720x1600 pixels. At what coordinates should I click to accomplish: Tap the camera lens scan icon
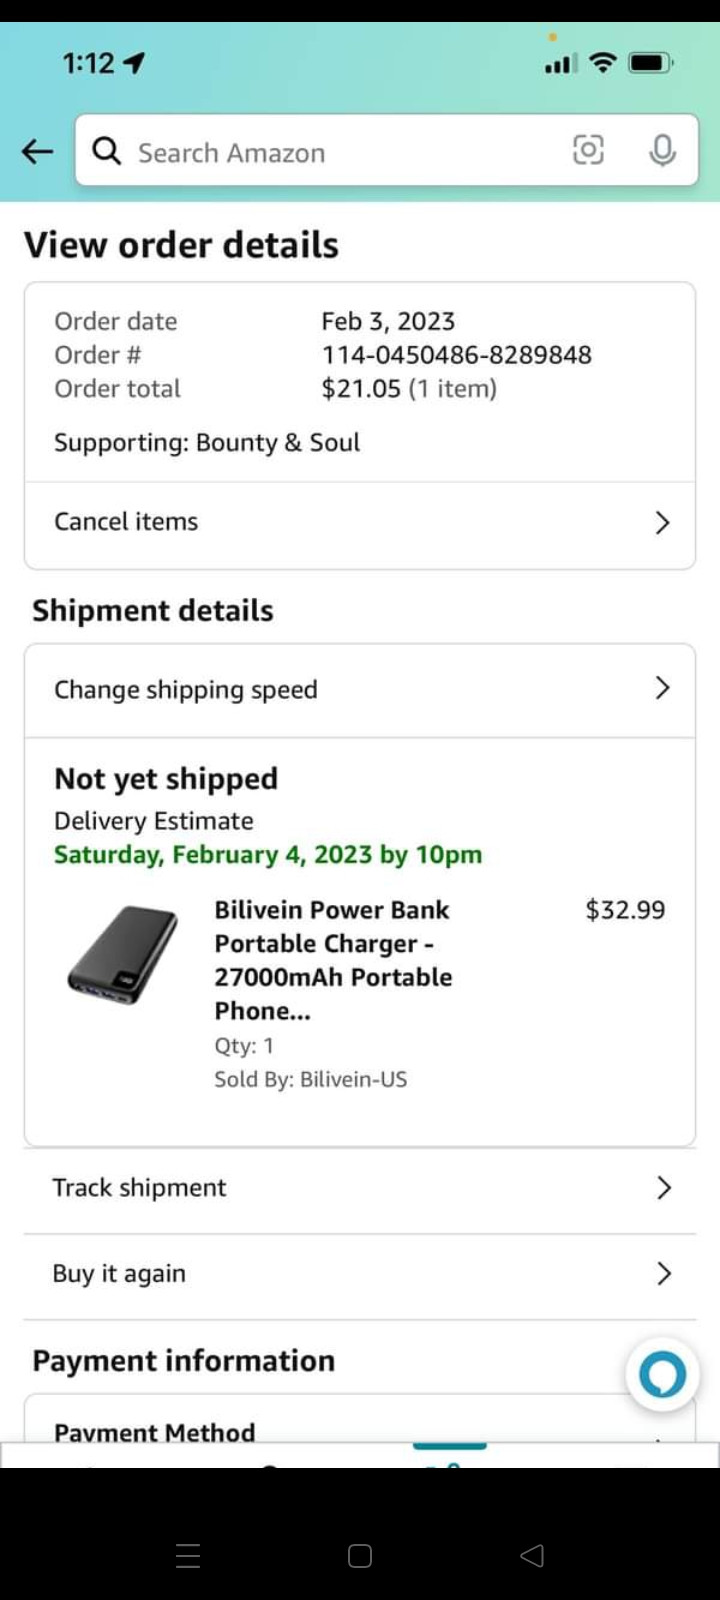pos(588,151)
